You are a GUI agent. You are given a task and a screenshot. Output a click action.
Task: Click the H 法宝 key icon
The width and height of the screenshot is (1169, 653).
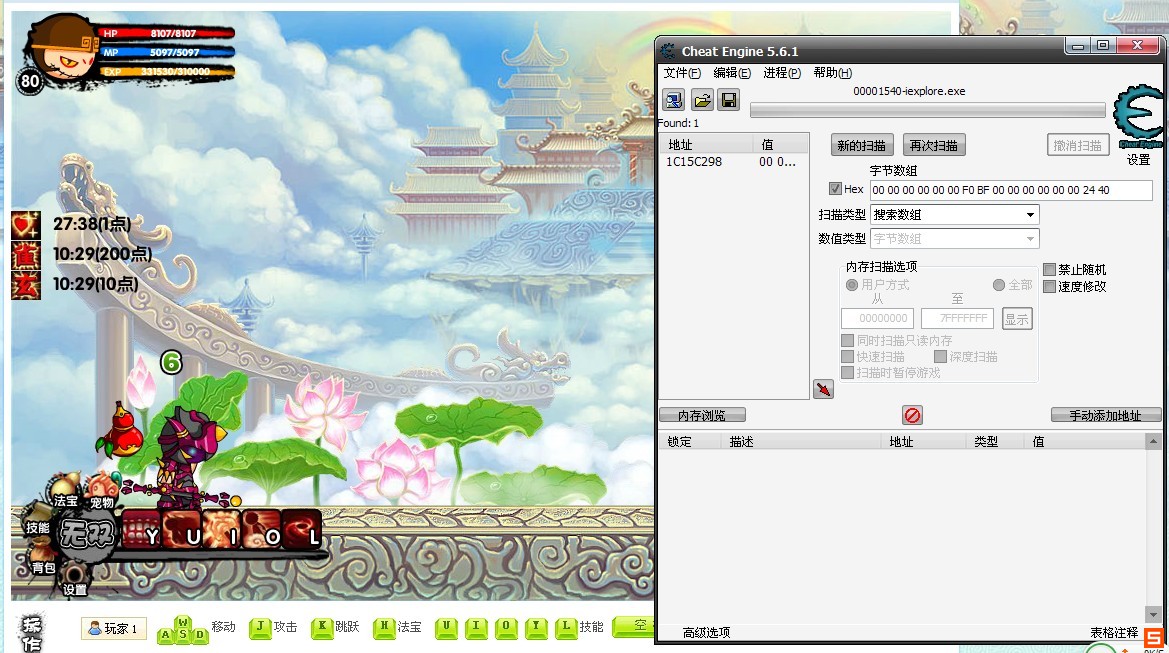pos(384,627)
